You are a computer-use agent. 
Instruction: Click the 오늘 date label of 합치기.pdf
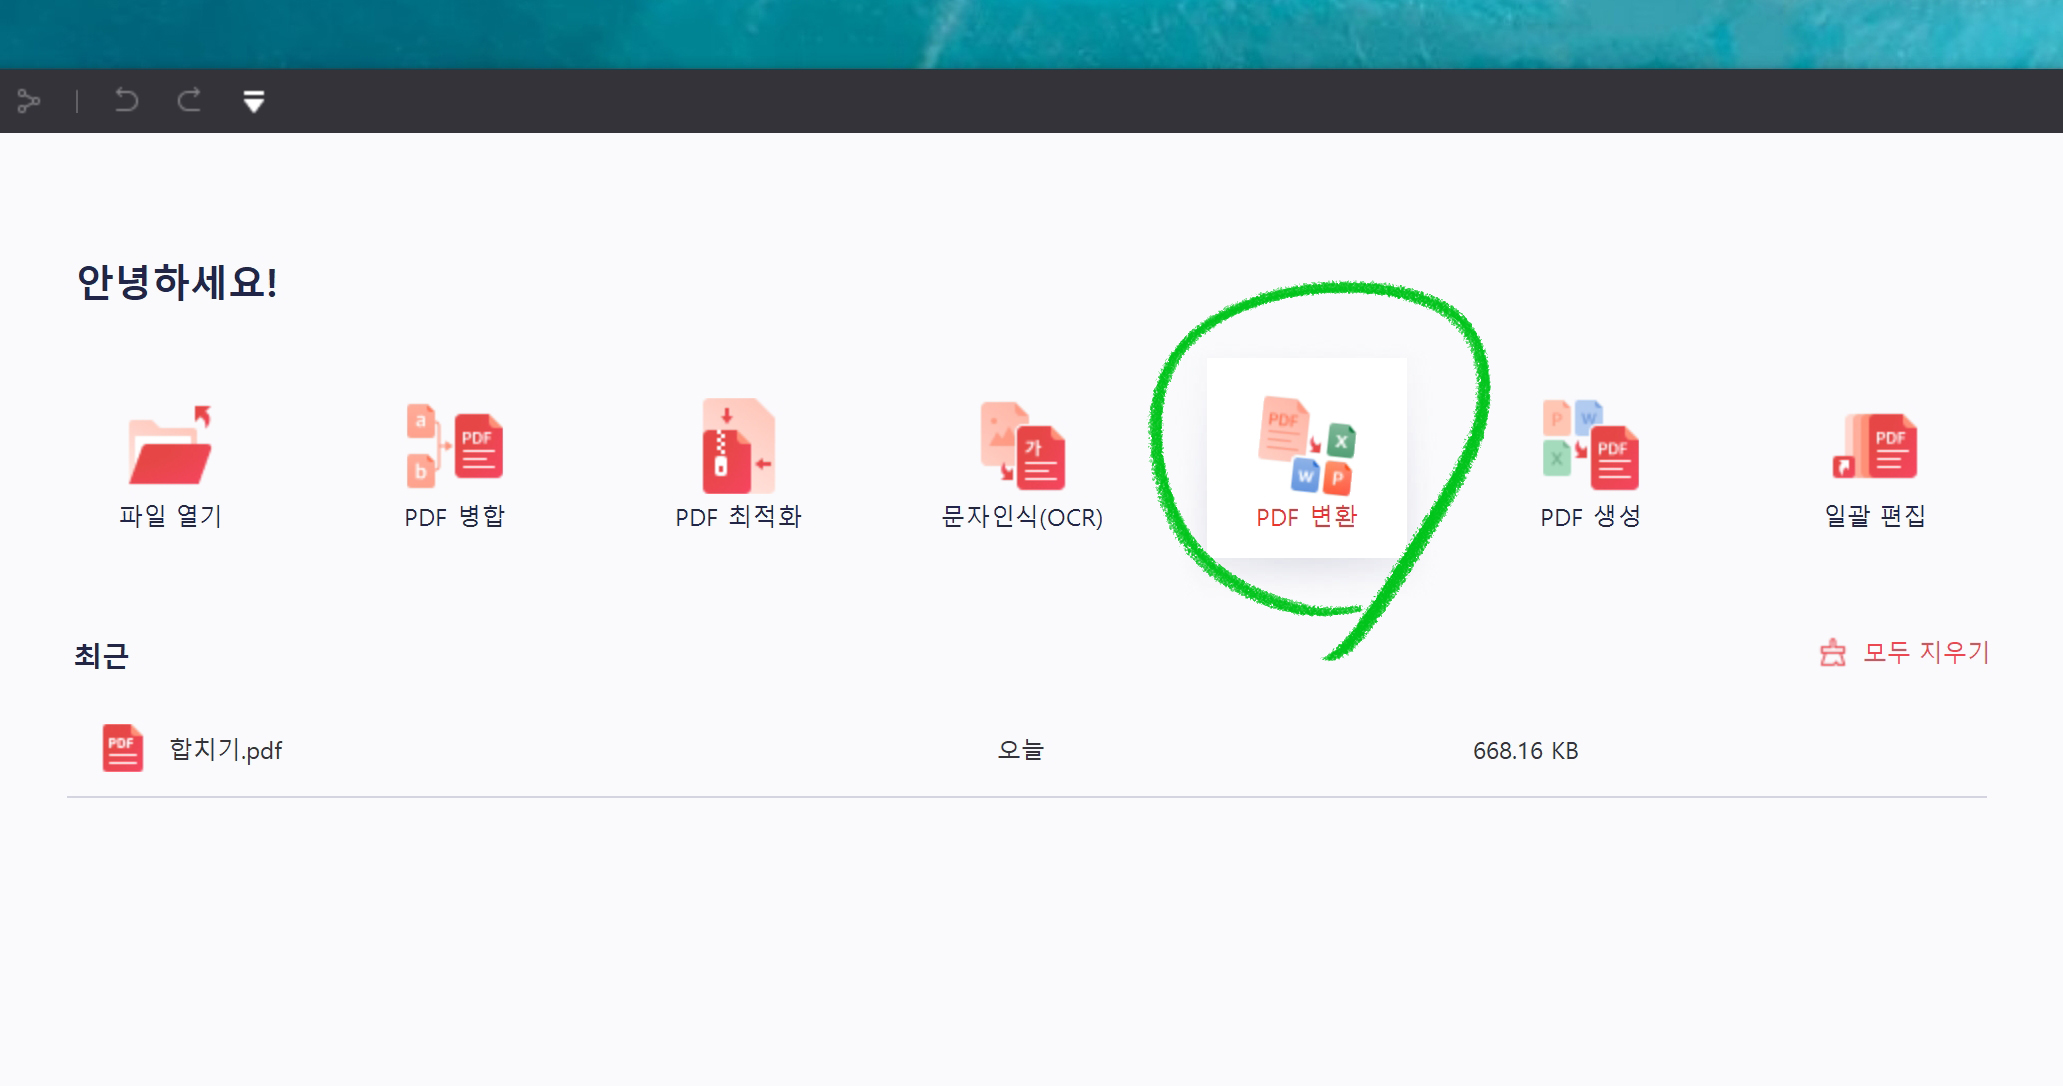tap(1020, 749)
